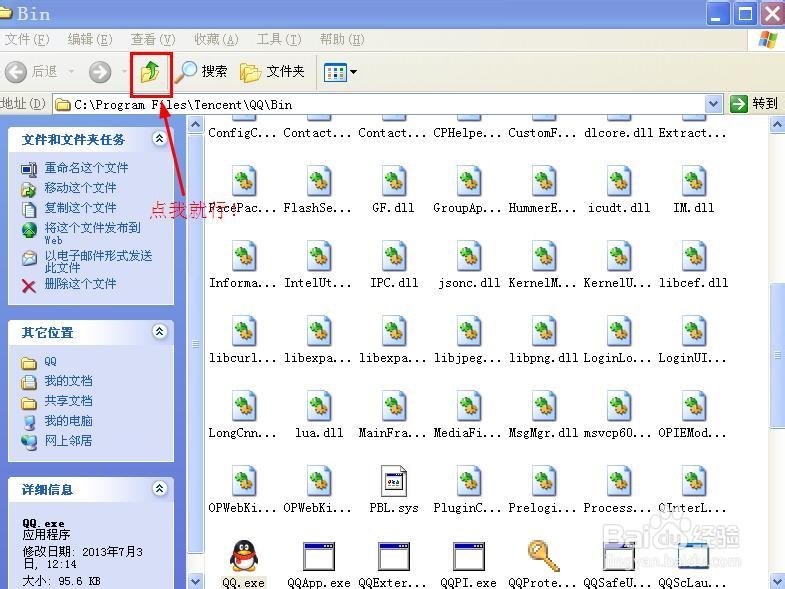Select the QQPI.exe file icon
Viewport: 785px width, 589px height.
click(x=469, y=556)
